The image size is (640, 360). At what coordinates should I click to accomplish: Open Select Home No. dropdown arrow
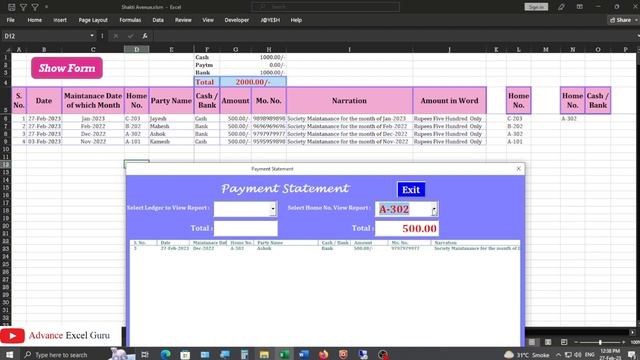pos(434,209)
